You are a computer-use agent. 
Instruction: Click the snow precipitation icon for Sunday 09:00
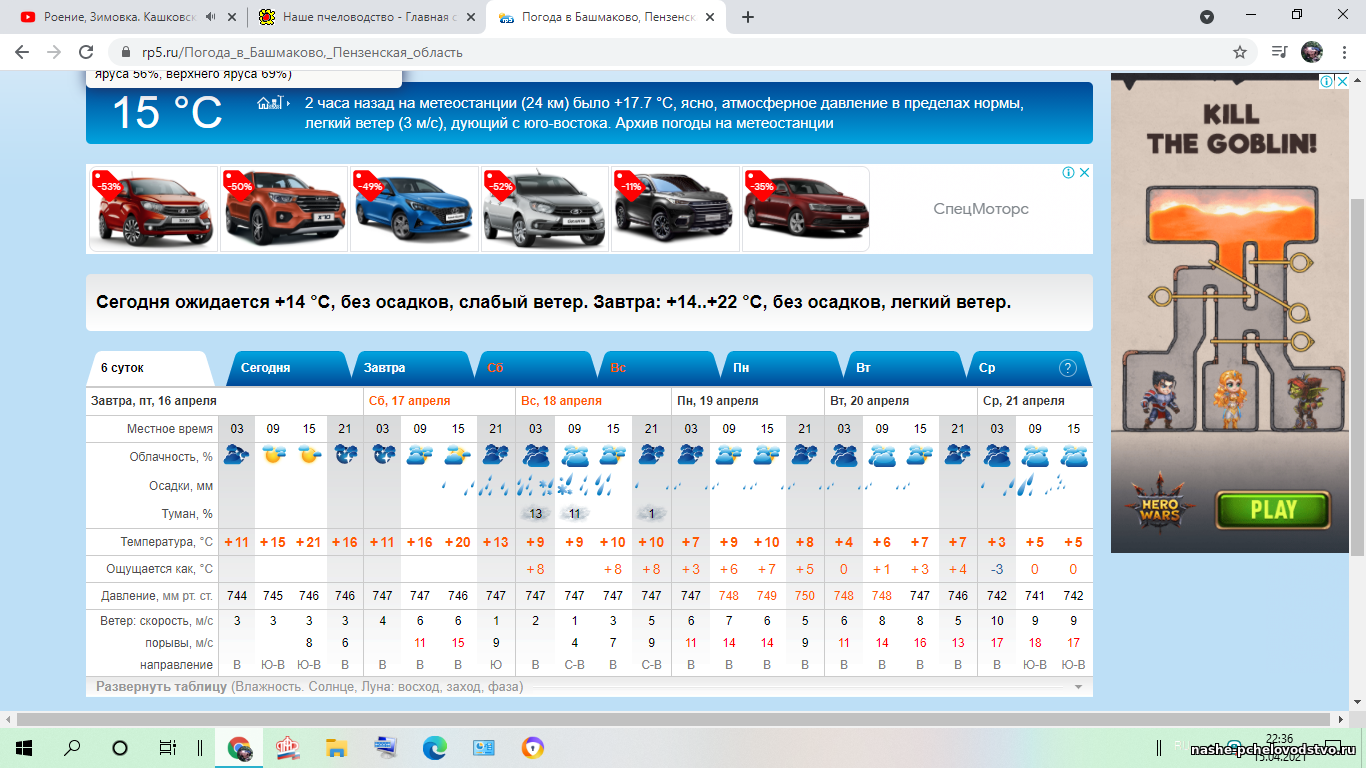[x=566, y=486]
